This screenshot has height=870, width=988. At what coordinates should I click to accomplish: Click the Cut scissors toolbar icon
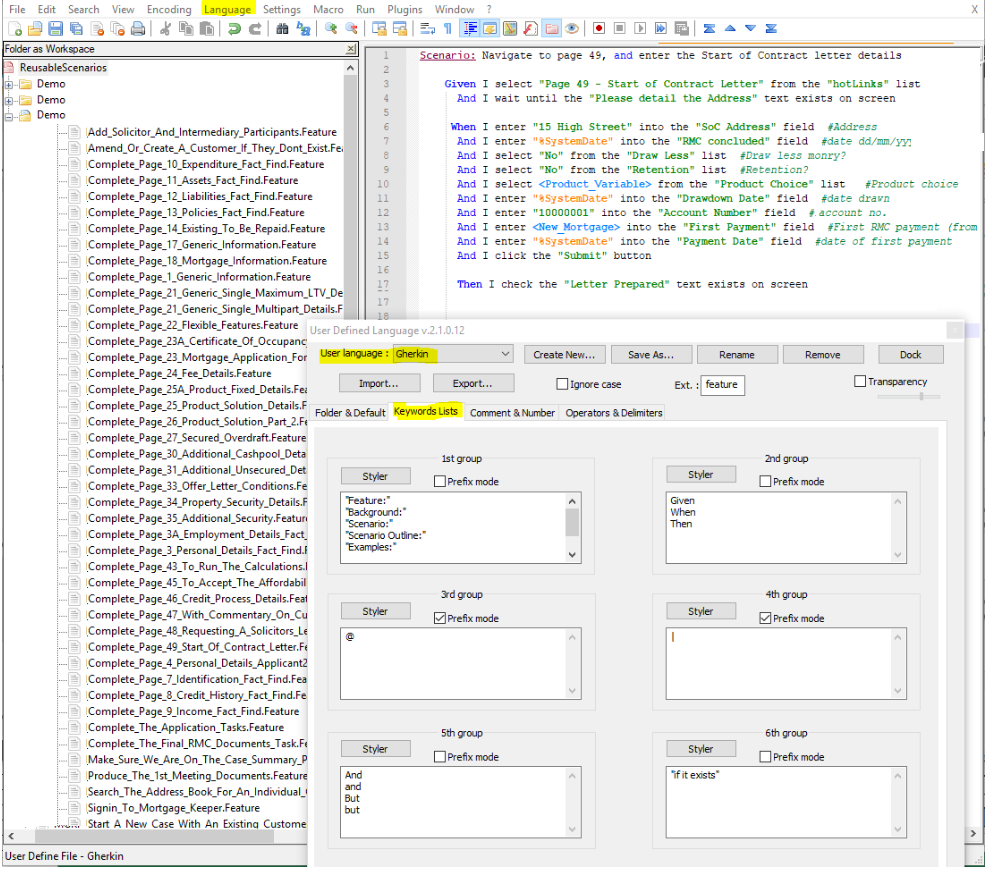pos(166,28)
